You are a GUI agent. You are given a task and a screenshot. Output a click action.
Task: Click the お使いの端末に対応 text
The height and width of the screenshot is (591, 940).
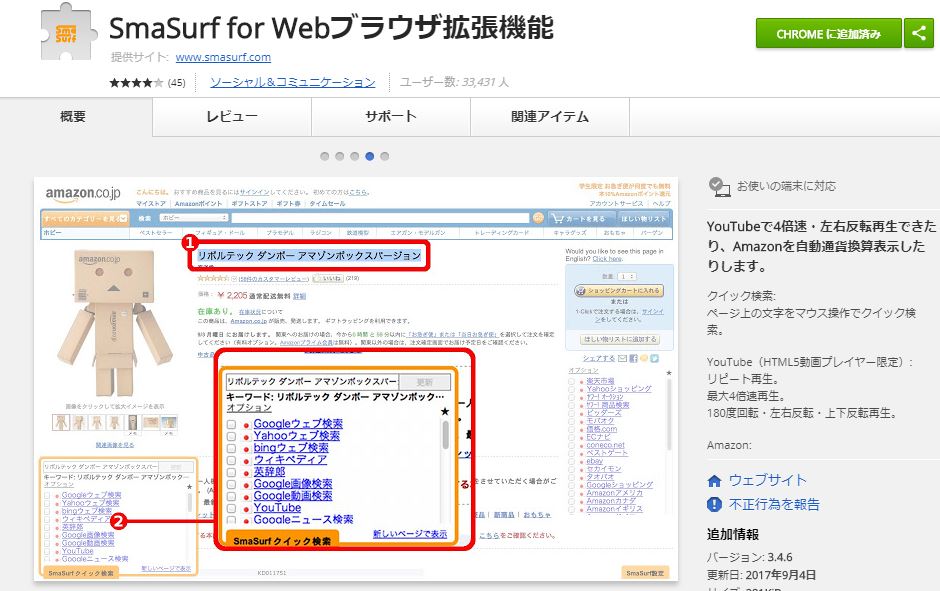click(786, 186)
